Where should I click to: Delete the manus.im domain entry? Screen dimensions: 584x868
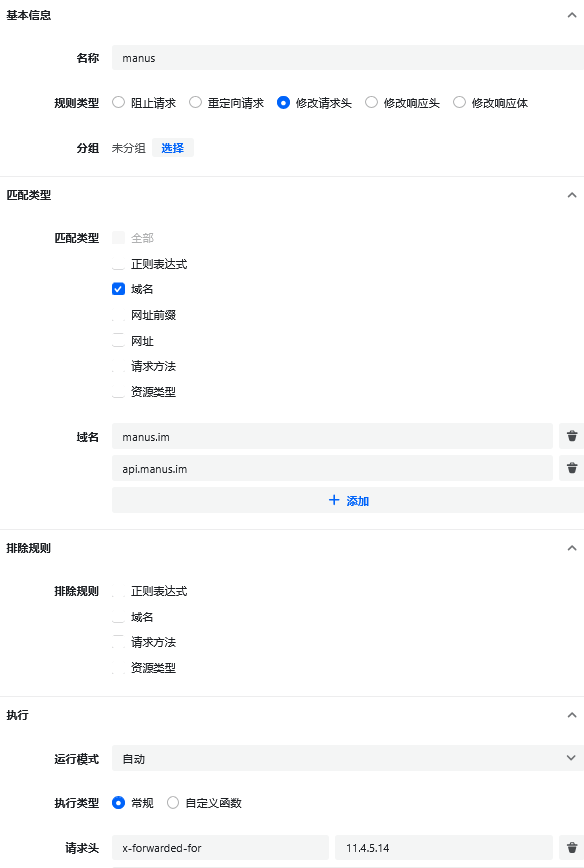[x=572, y=436]
